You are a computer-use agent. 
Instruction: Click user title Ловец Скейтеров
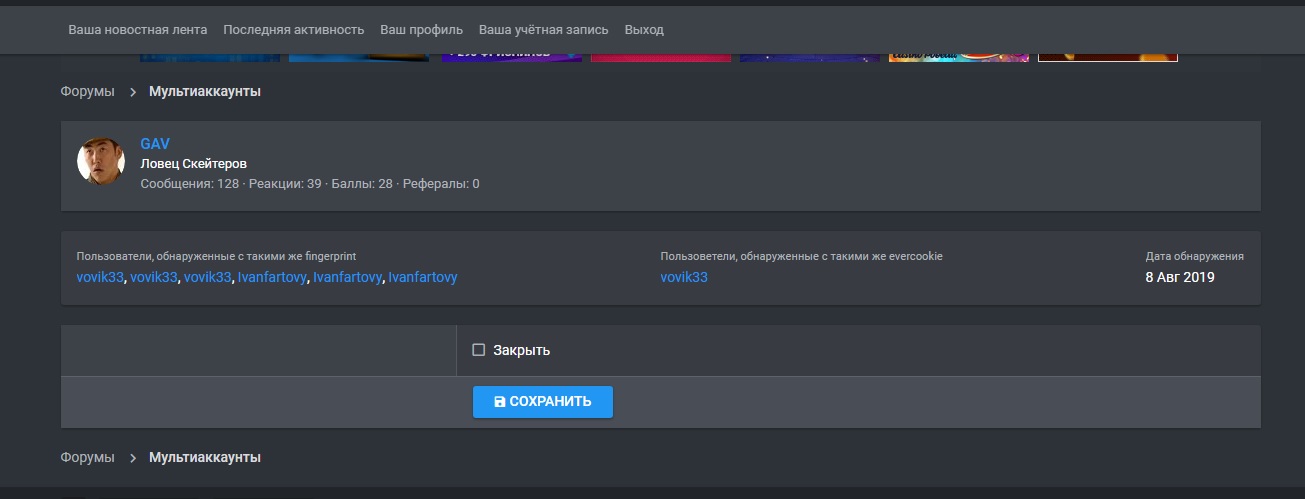pyautogui.click(x=194, y=163)
